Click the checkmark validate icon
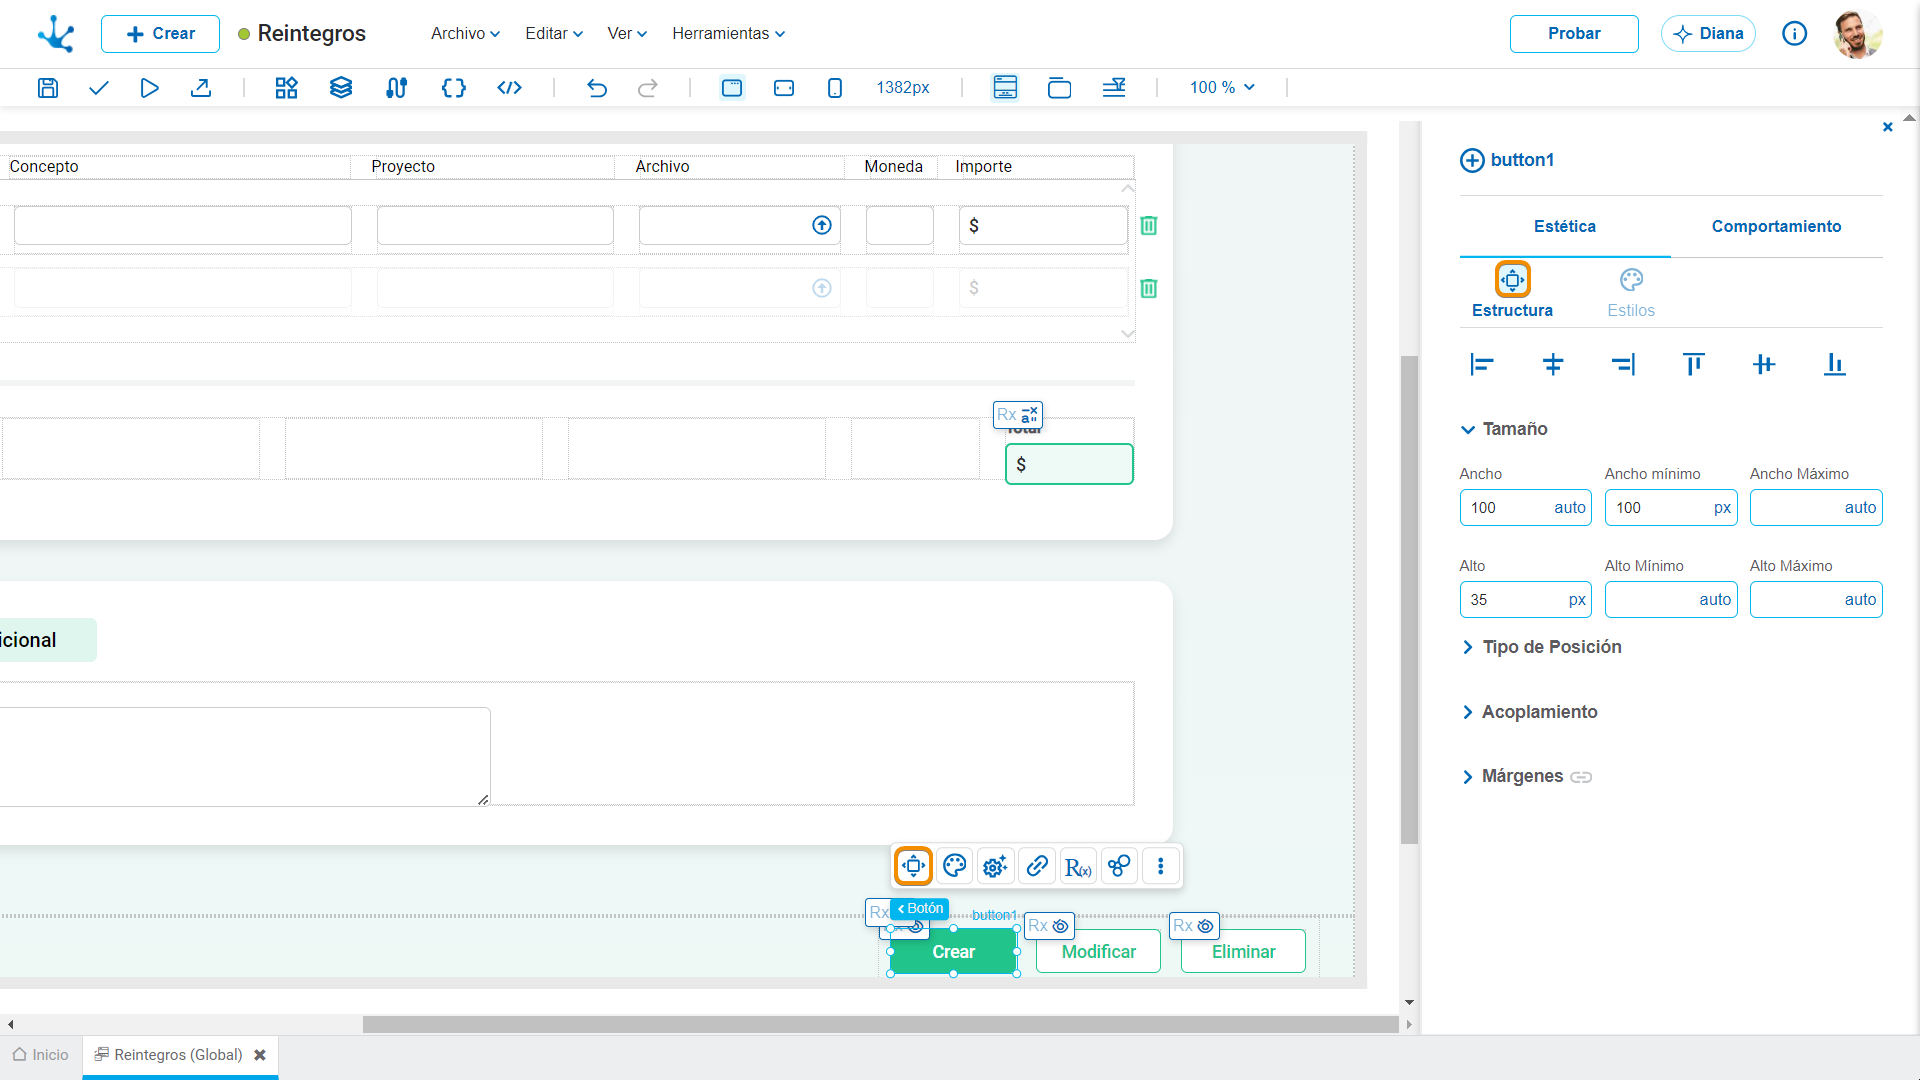Viewport: 1920px width, 1080px height. coord(98,88)
